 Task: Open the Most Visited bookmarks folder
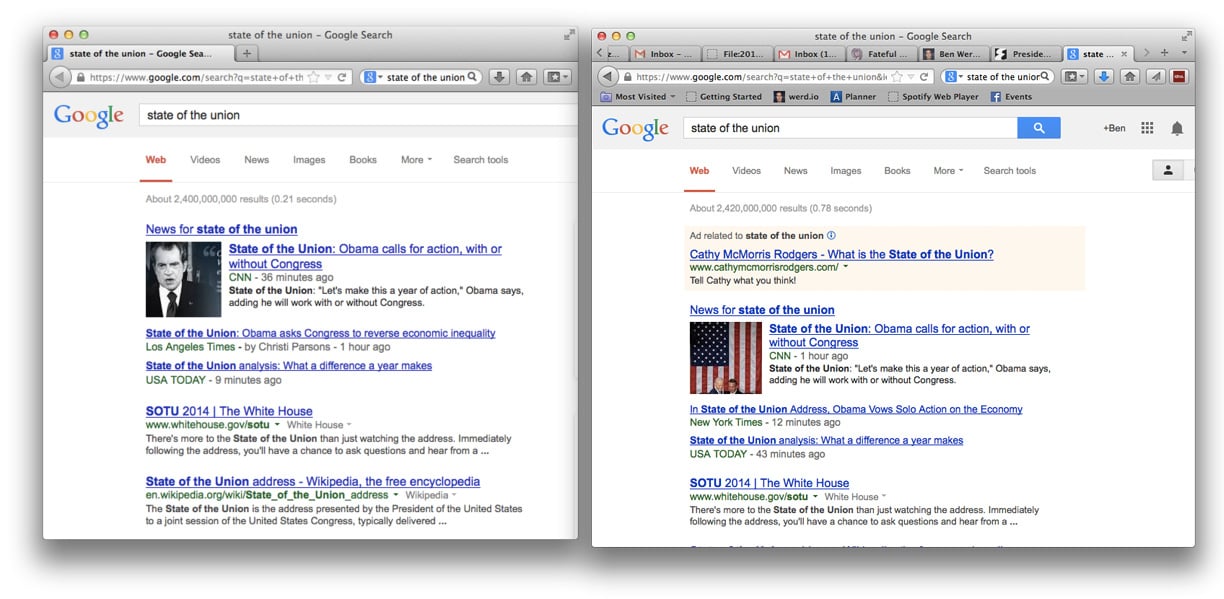[638, 97]
